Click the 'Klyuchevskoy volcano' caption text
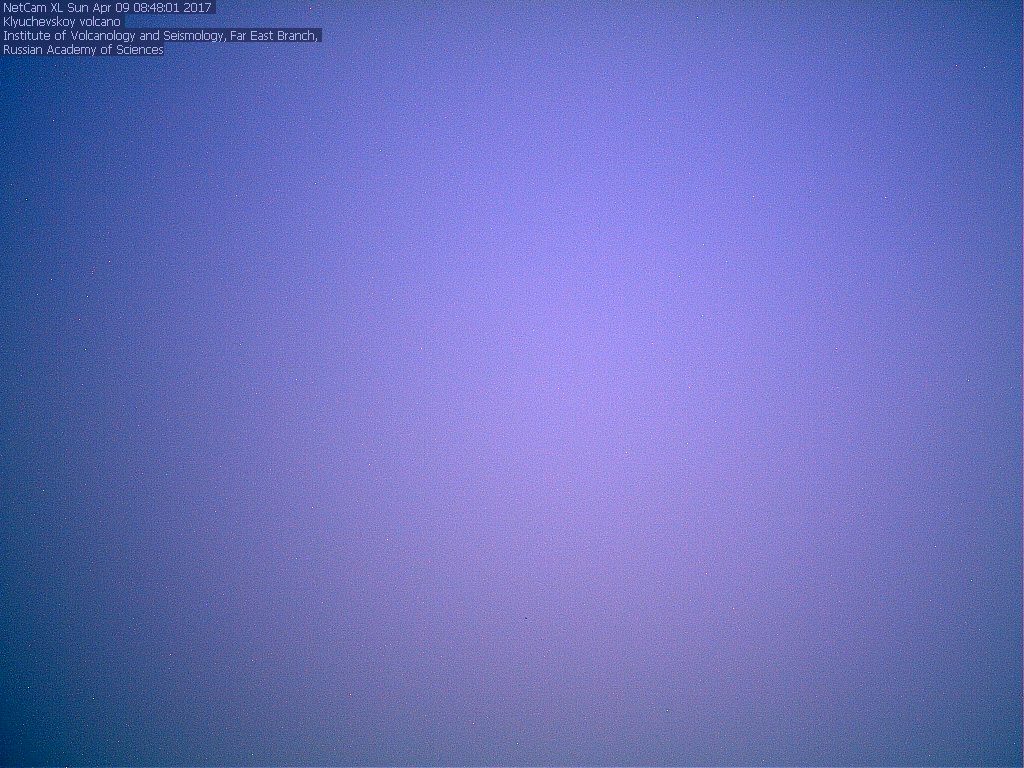Image resolution: width=1024 pixels, height=768 pixels. click(62, 22)
